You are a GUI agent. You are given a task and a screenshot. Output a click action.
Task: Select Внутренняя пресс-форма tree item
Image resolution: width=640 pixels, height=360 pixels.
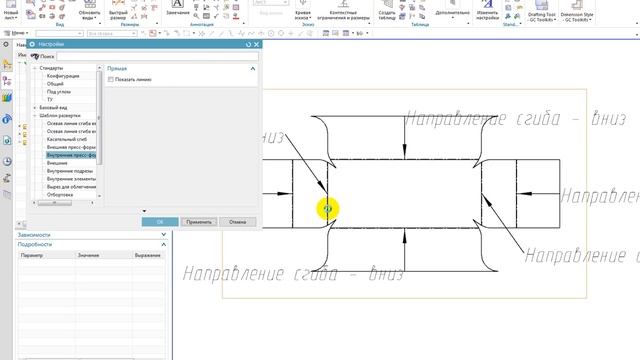tap(71, 156)
